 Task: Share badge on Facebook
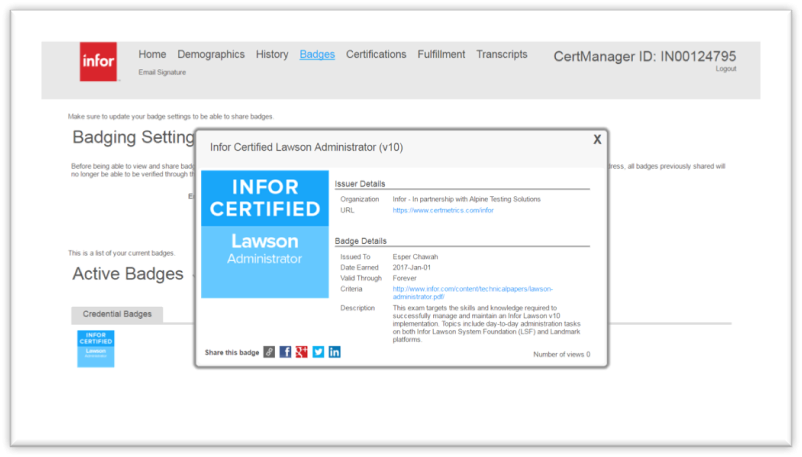(x=285, y=352)
